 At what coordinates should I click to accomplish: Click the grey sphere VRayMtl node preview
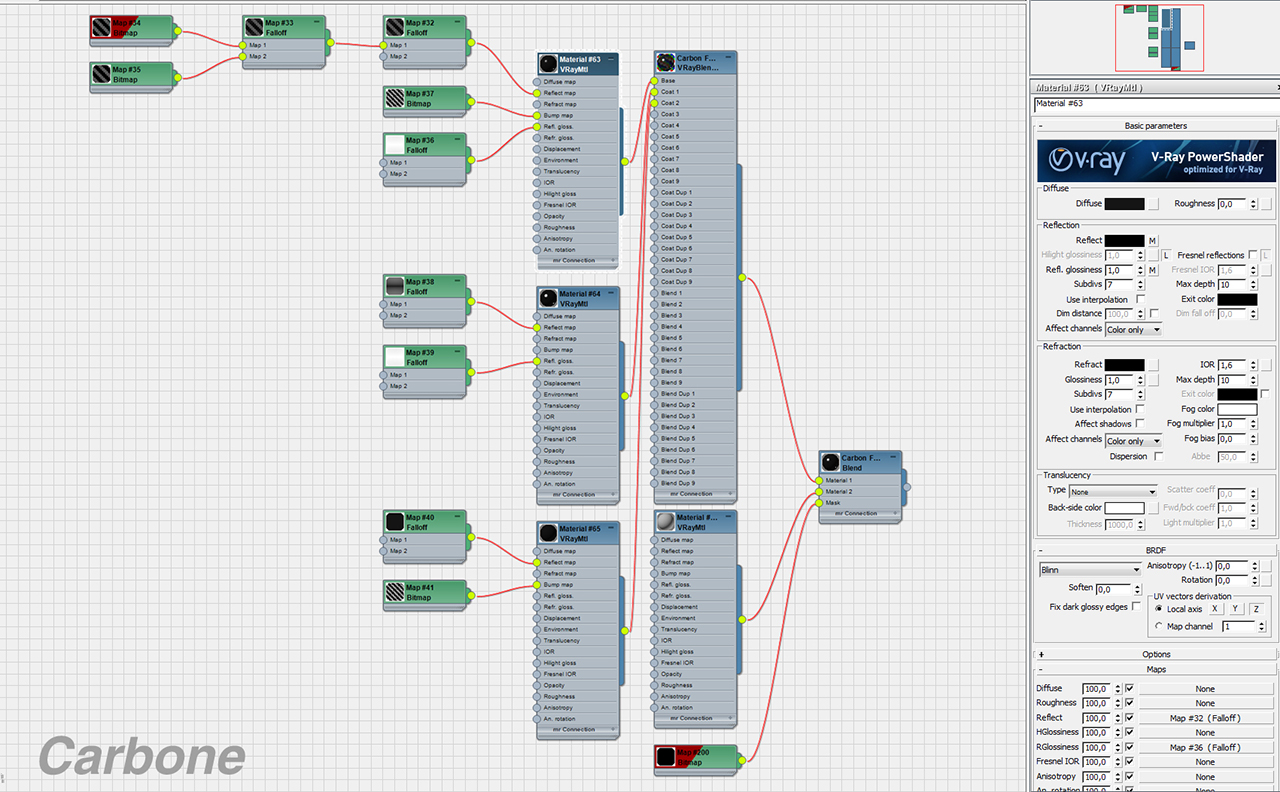pyautogui.click(x=666, y=522)
